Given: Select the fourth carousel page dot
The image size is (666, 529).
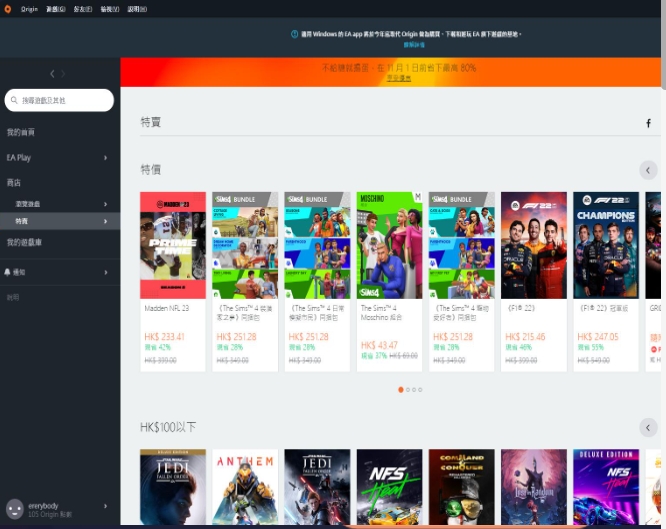Looking at the screenshot, I should pos(420,390).
